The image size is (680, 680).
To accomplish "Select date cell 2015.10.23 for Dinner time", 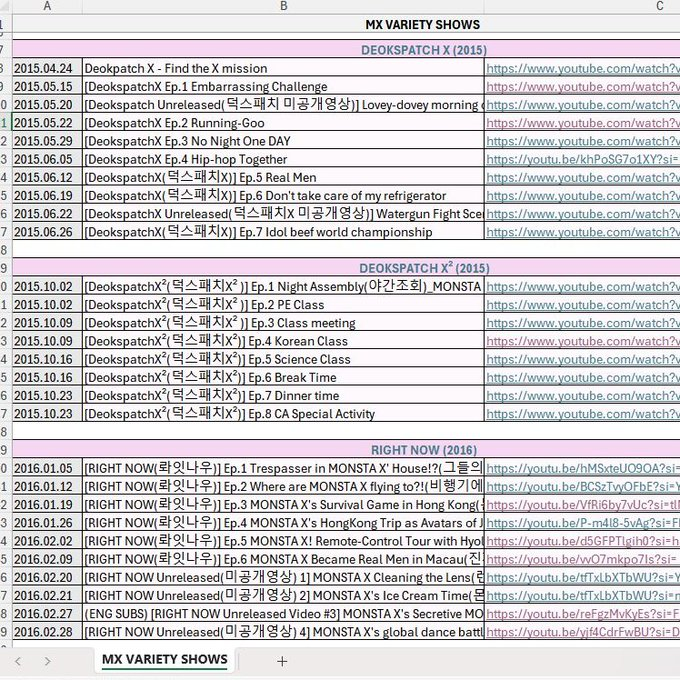I will click(47, 396).
